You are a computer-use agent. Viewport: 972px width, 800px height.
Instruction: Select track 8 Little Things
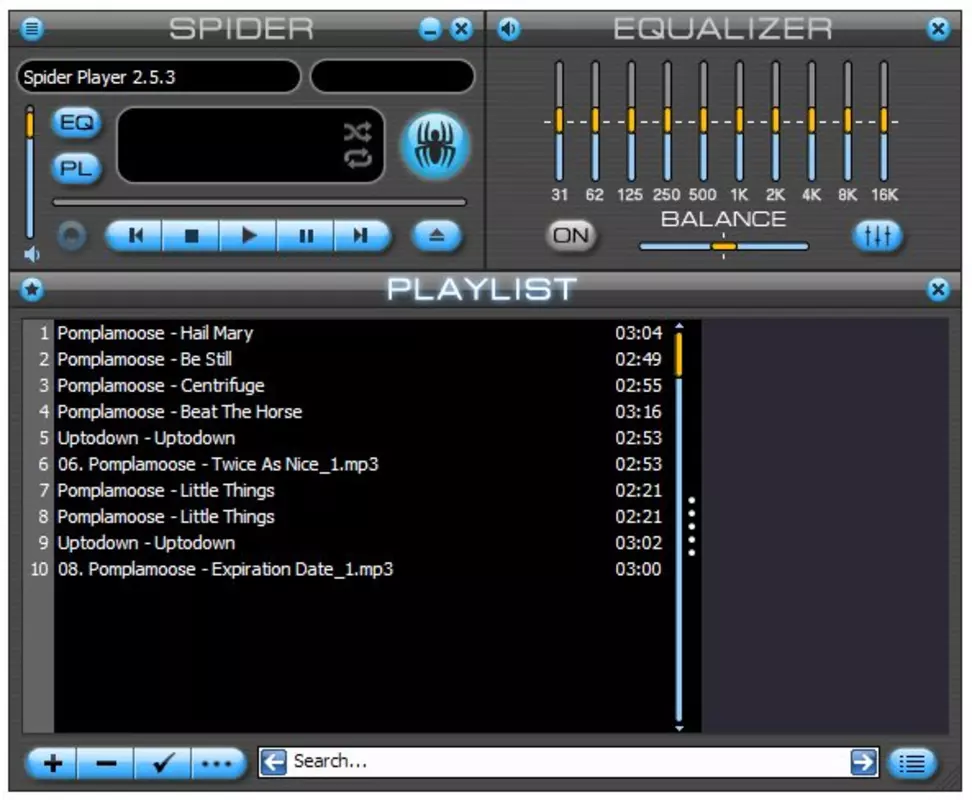click(x=360, y=517)
